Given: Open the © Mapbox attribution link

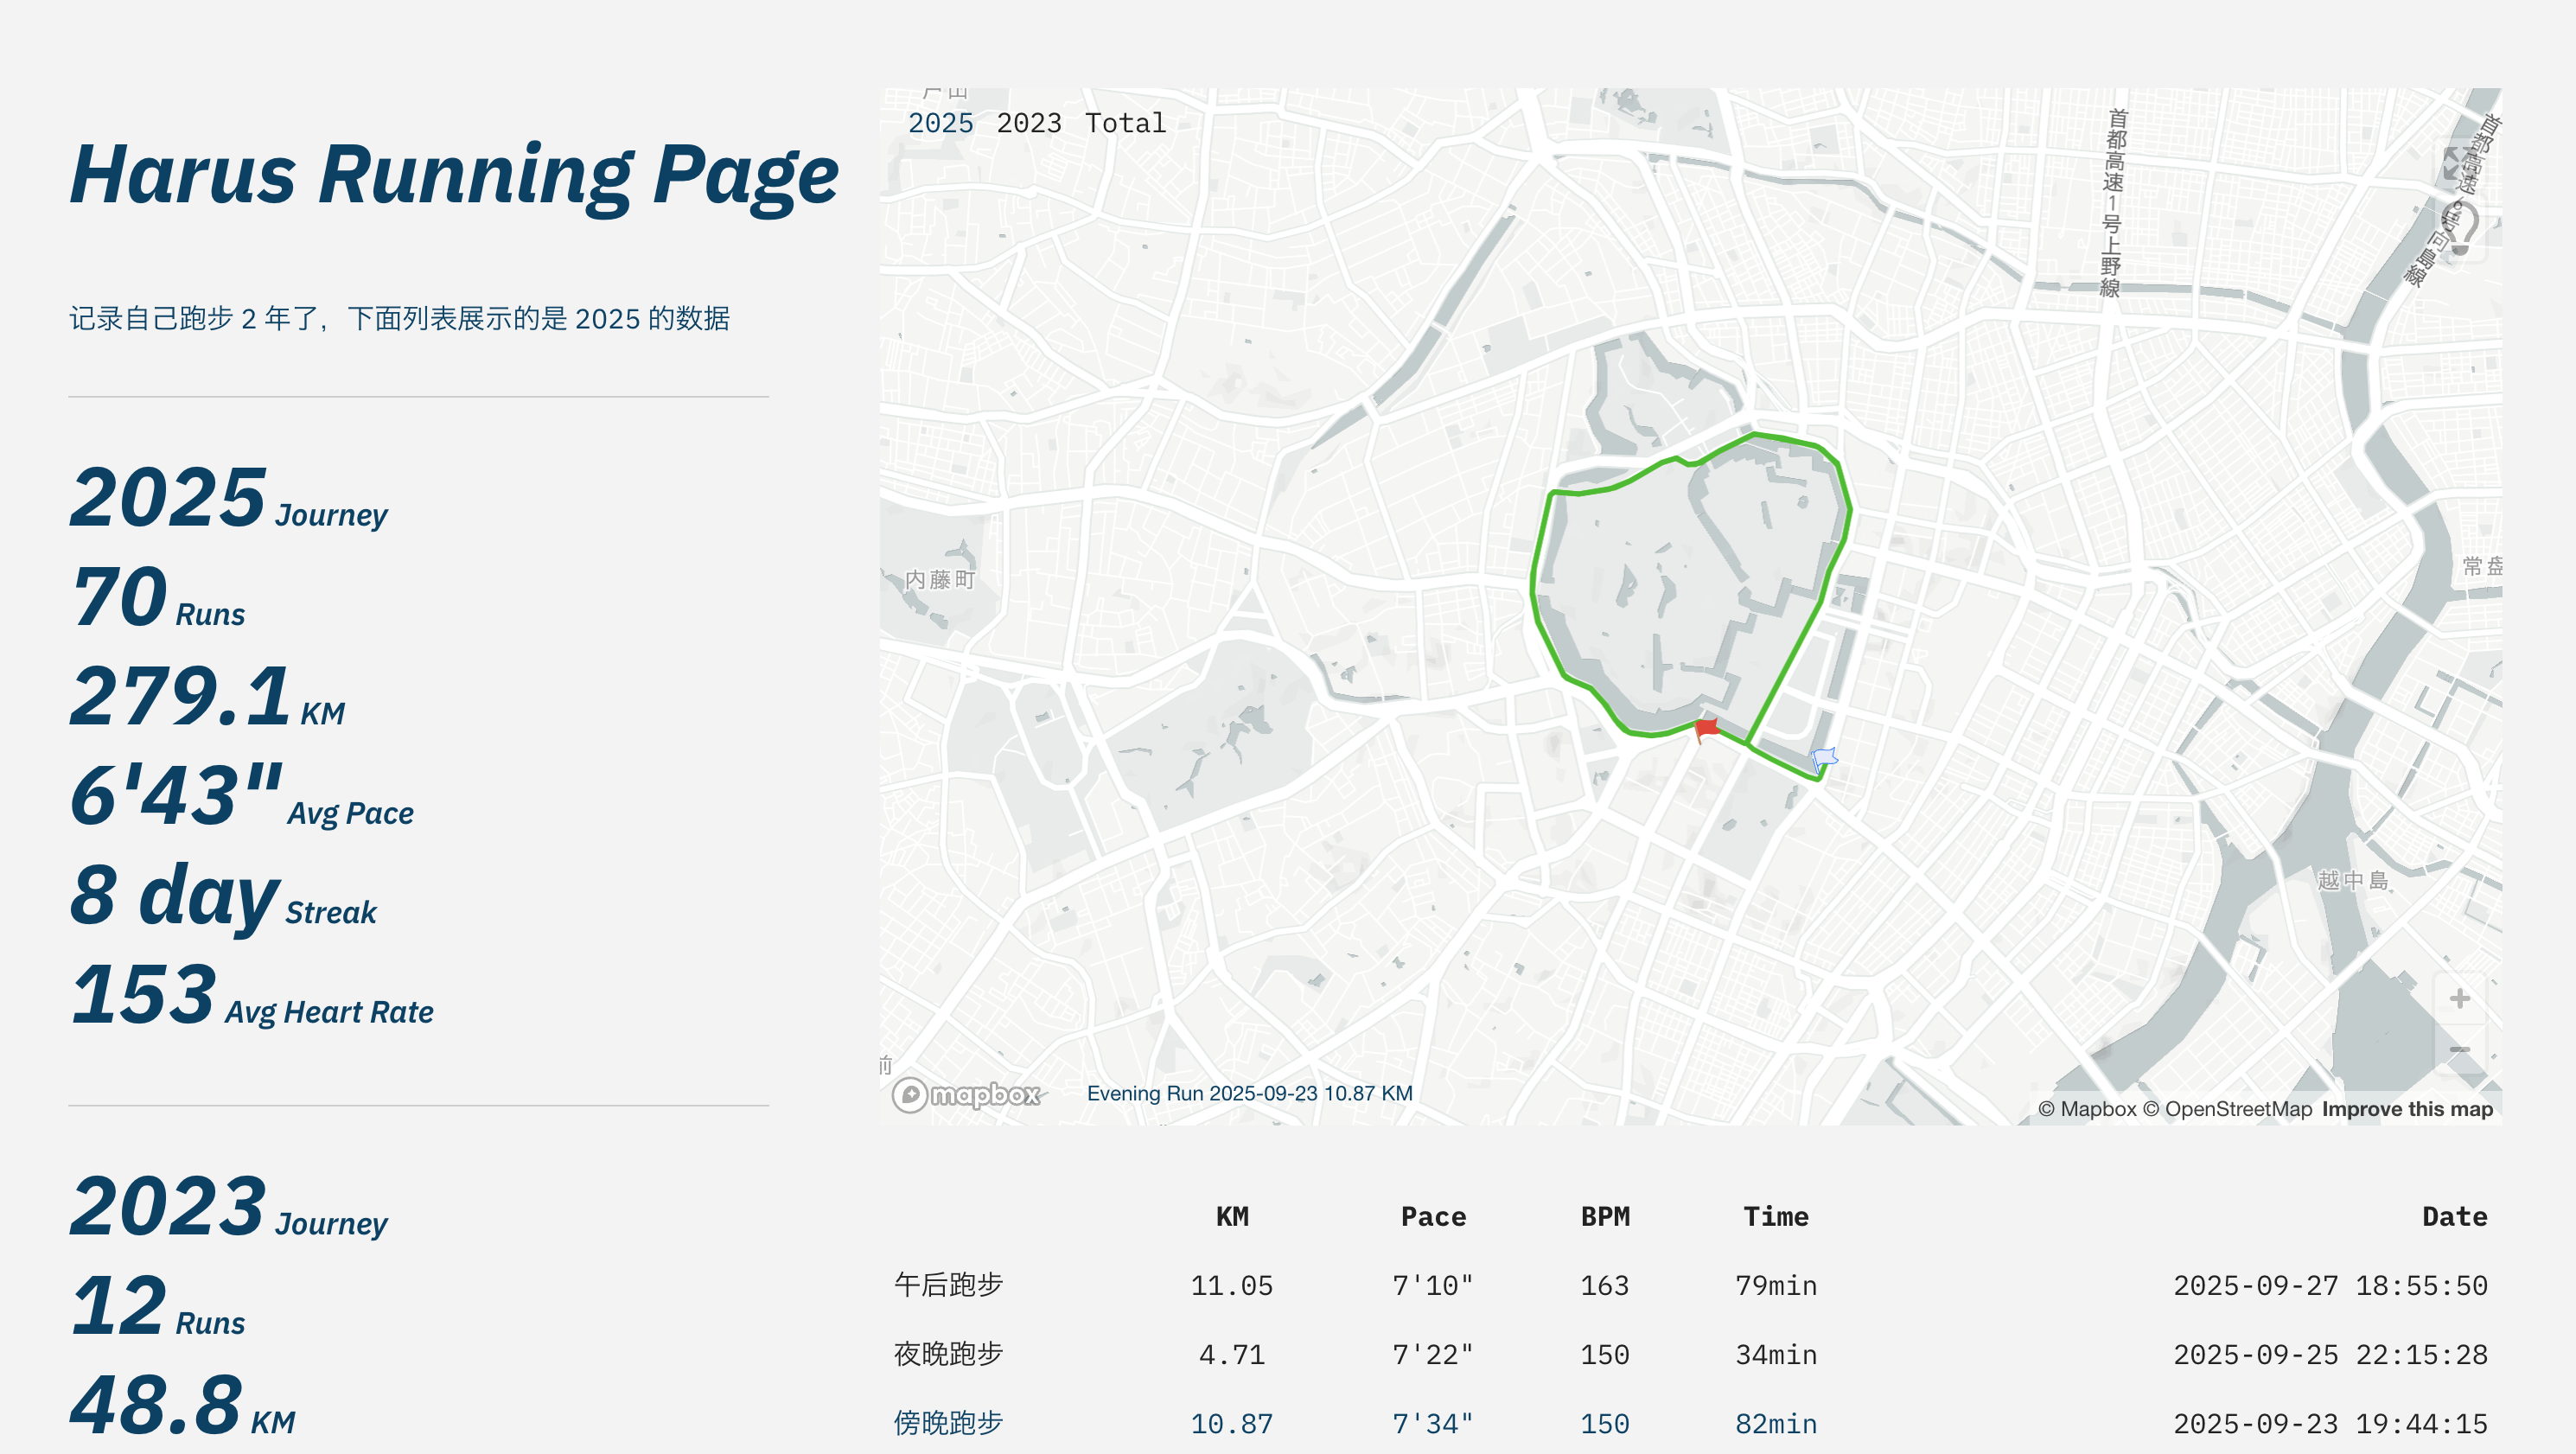Looking at the screenshot, I should (2086, 1109).
